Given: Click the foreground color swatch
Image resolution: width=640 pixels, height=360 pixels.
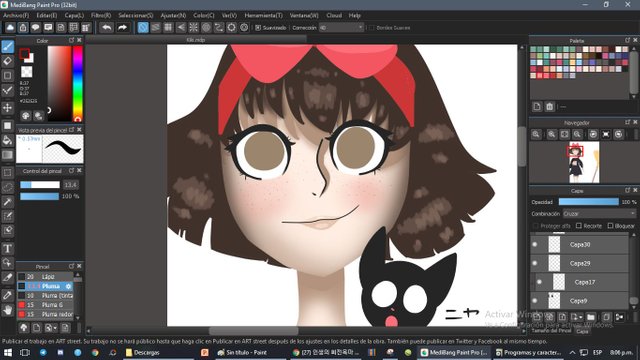Looking at the screenshot, I should click(x=24, y=53).
